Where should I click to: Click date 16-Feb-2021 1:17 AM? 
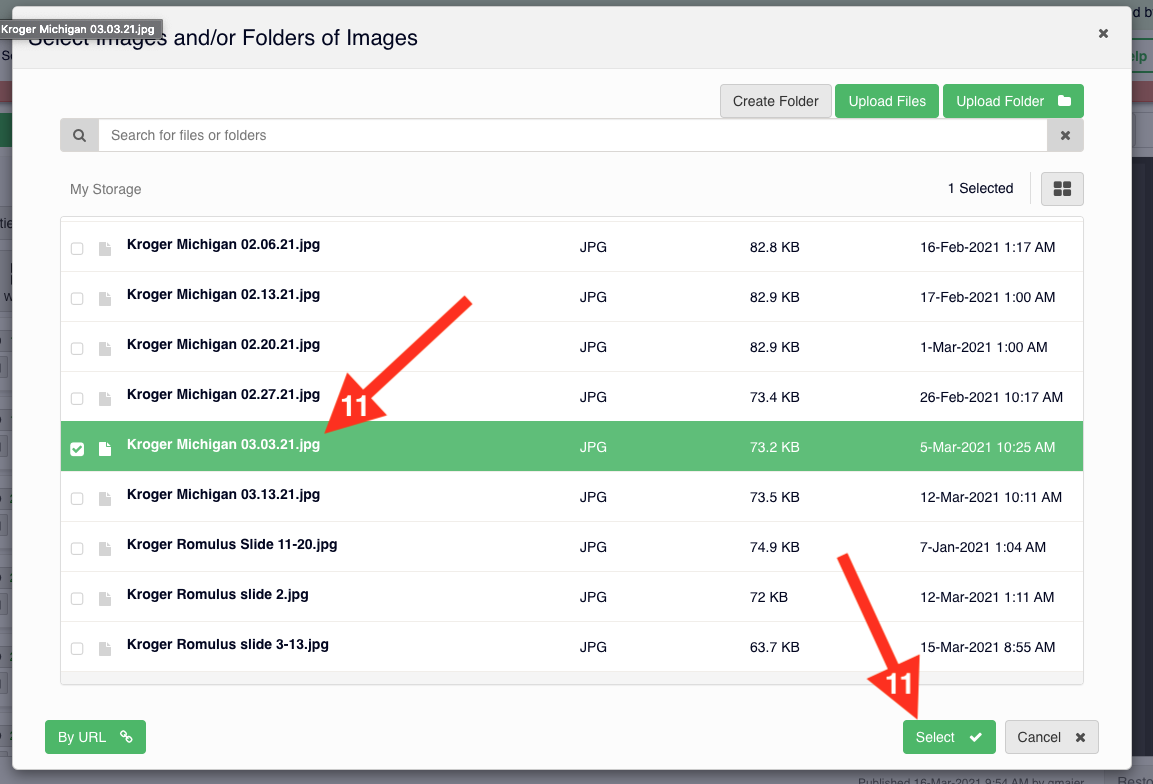tap(988, 248)
